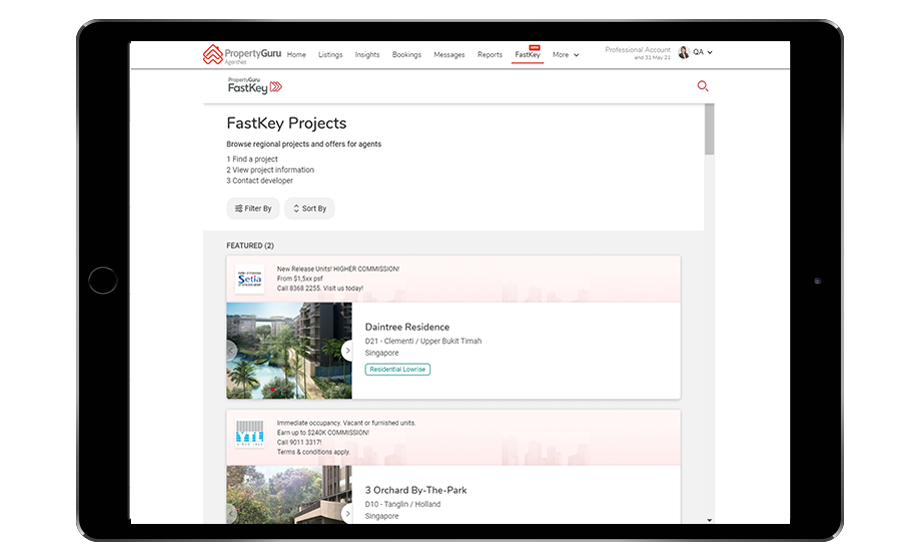Image resolution: width=920 pixels, height=560 pixels.
Task: Click the vertical scrollbar thumb
Action: click(709, 129)
